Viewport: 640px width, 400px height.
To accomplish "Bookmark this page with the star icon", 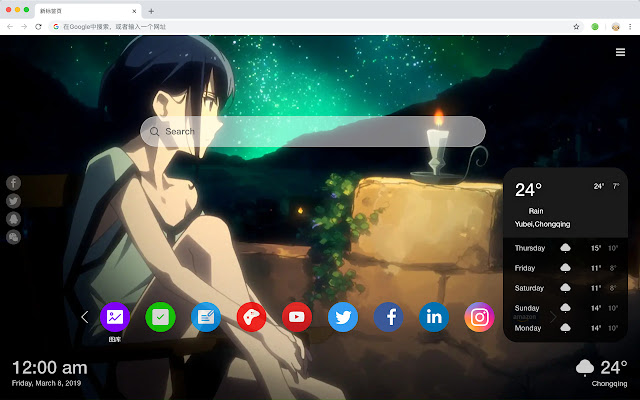I will 576,27.
